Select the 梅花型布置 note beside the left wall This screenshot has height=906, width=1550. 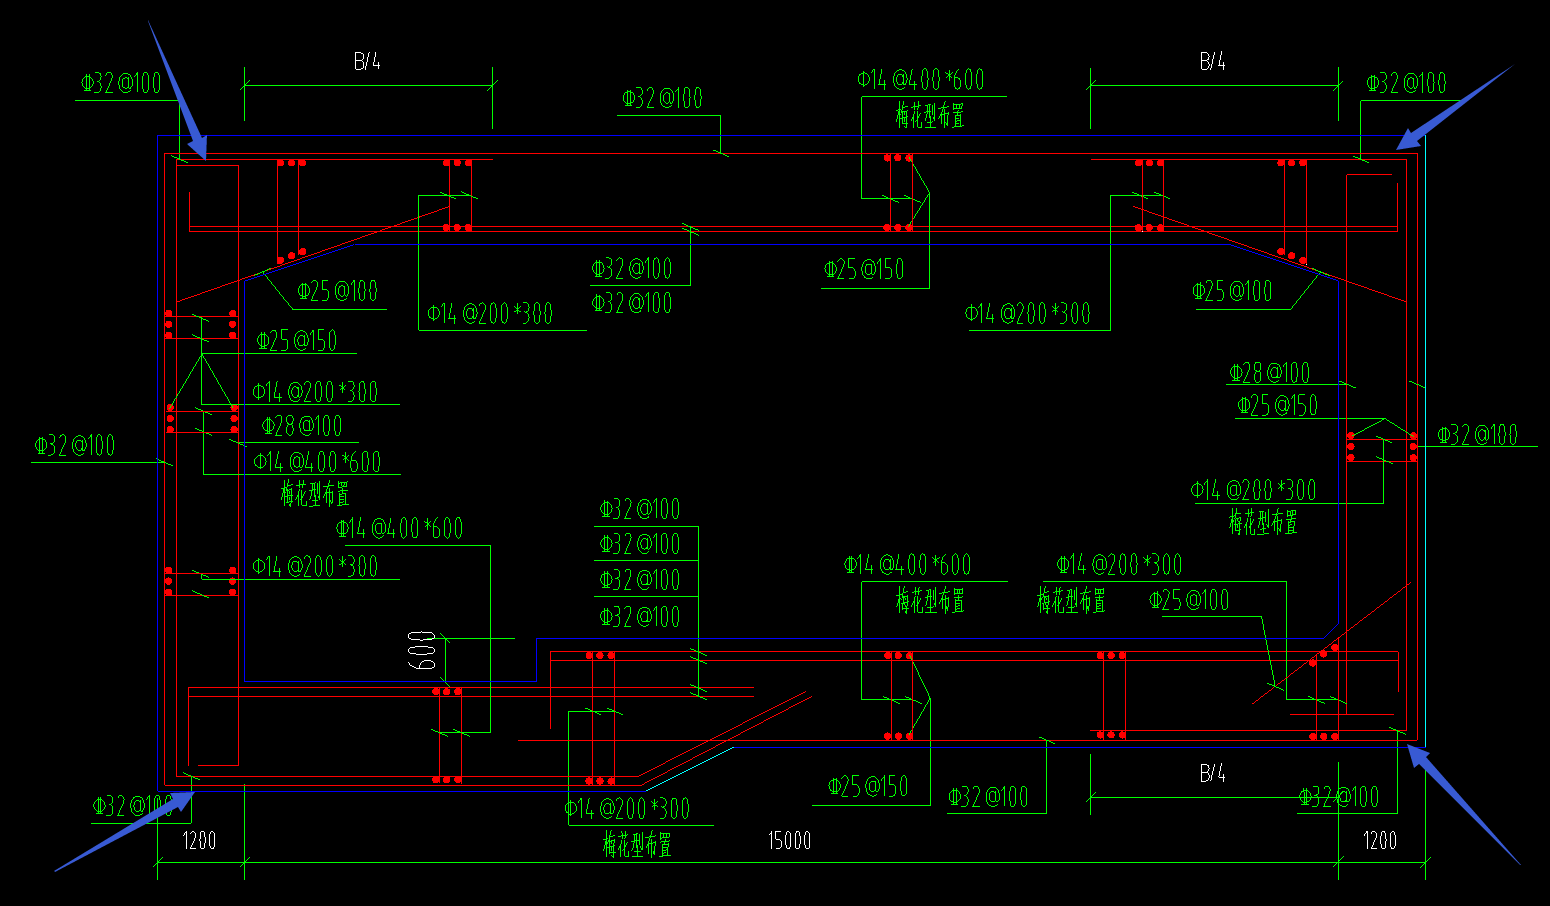315,494
